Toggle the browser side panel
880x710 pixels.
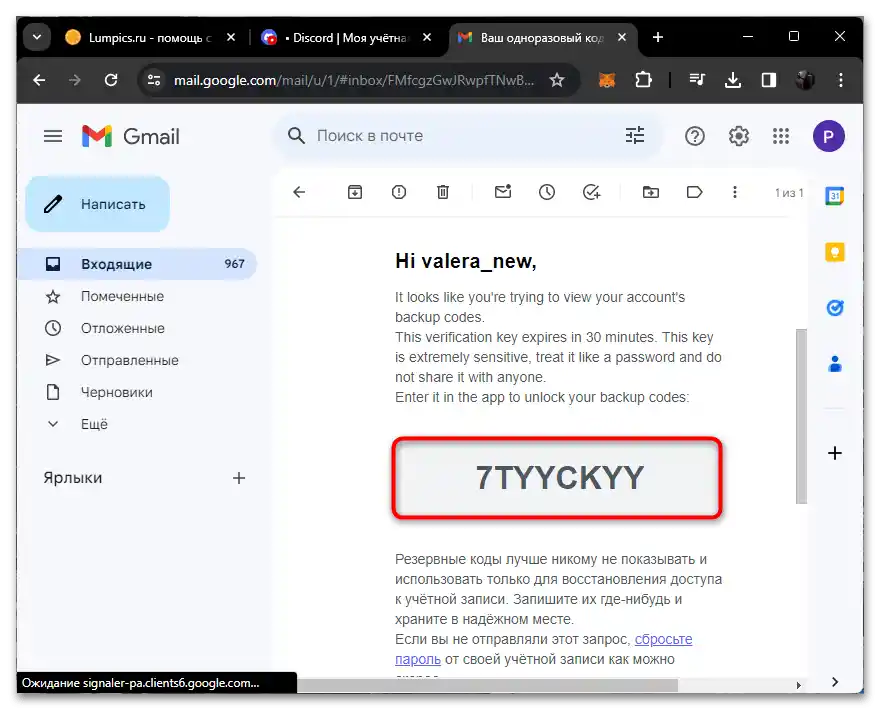pyautogui.click(x=769, y=80)
